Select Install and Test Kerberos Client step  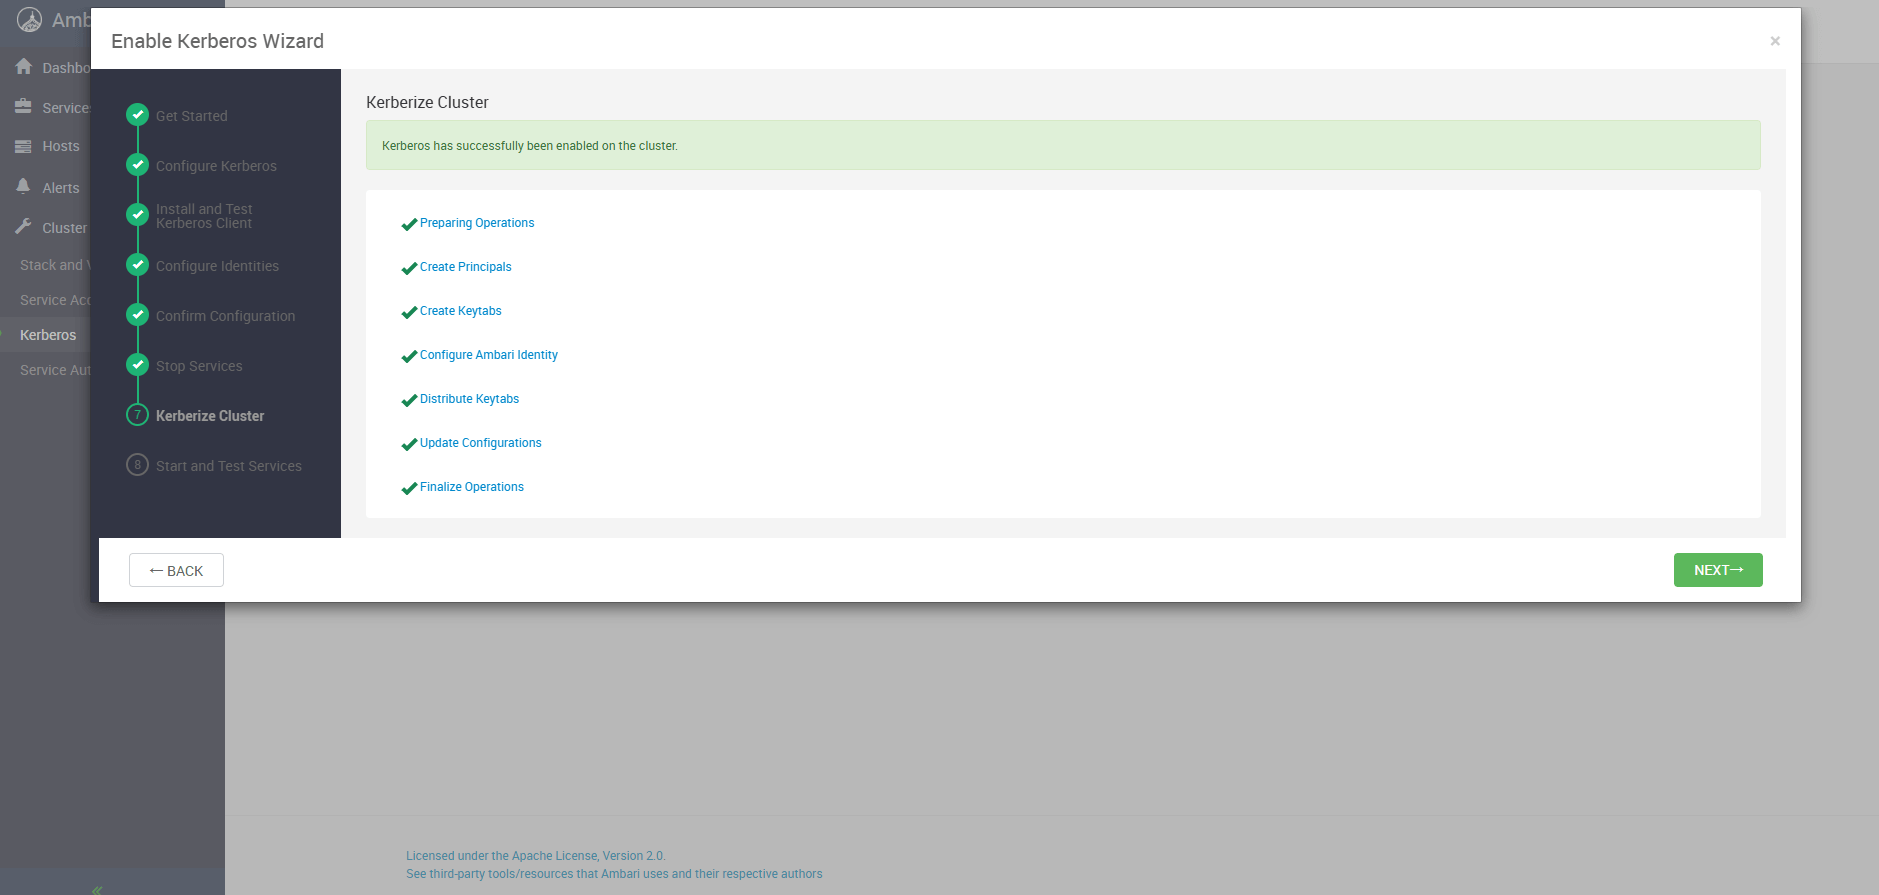click(204, 216)
